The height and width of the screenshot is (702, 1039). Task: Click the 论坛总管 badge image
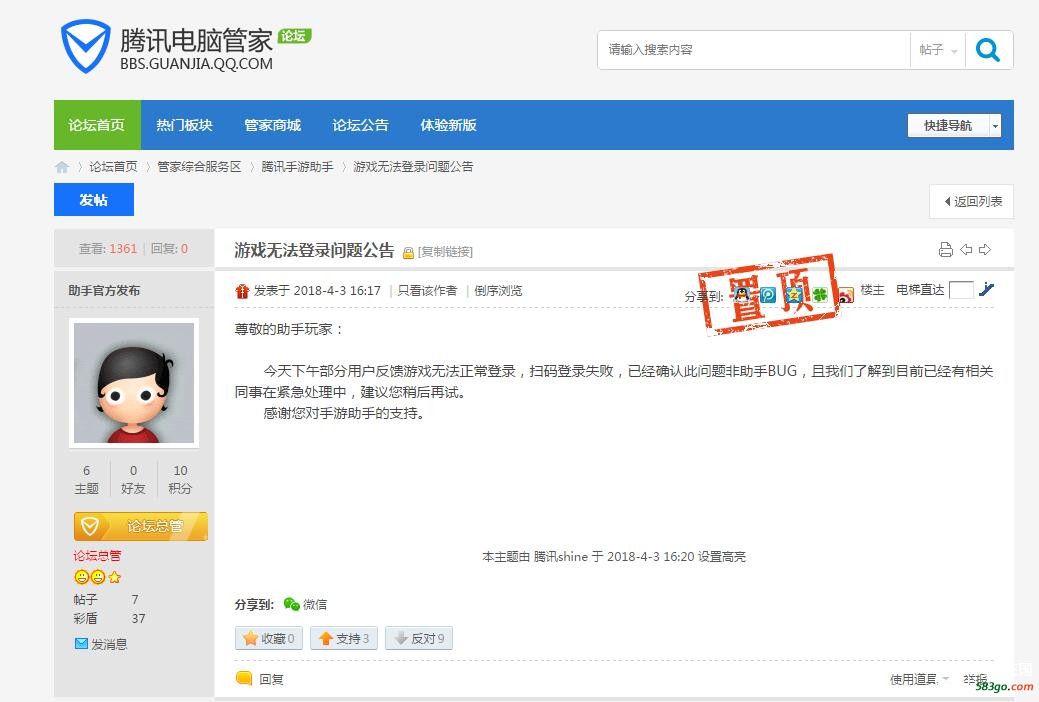point(140,526)
